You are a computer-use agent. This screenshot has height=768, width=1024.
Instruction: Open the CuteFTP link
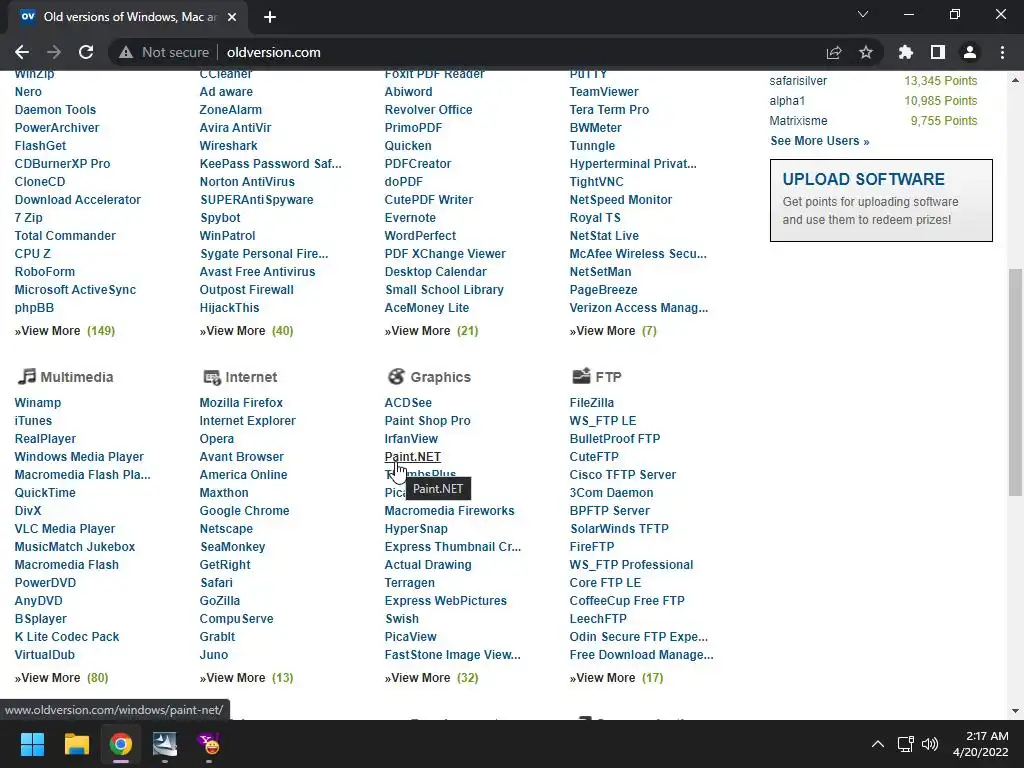click(x=594, y=456)
